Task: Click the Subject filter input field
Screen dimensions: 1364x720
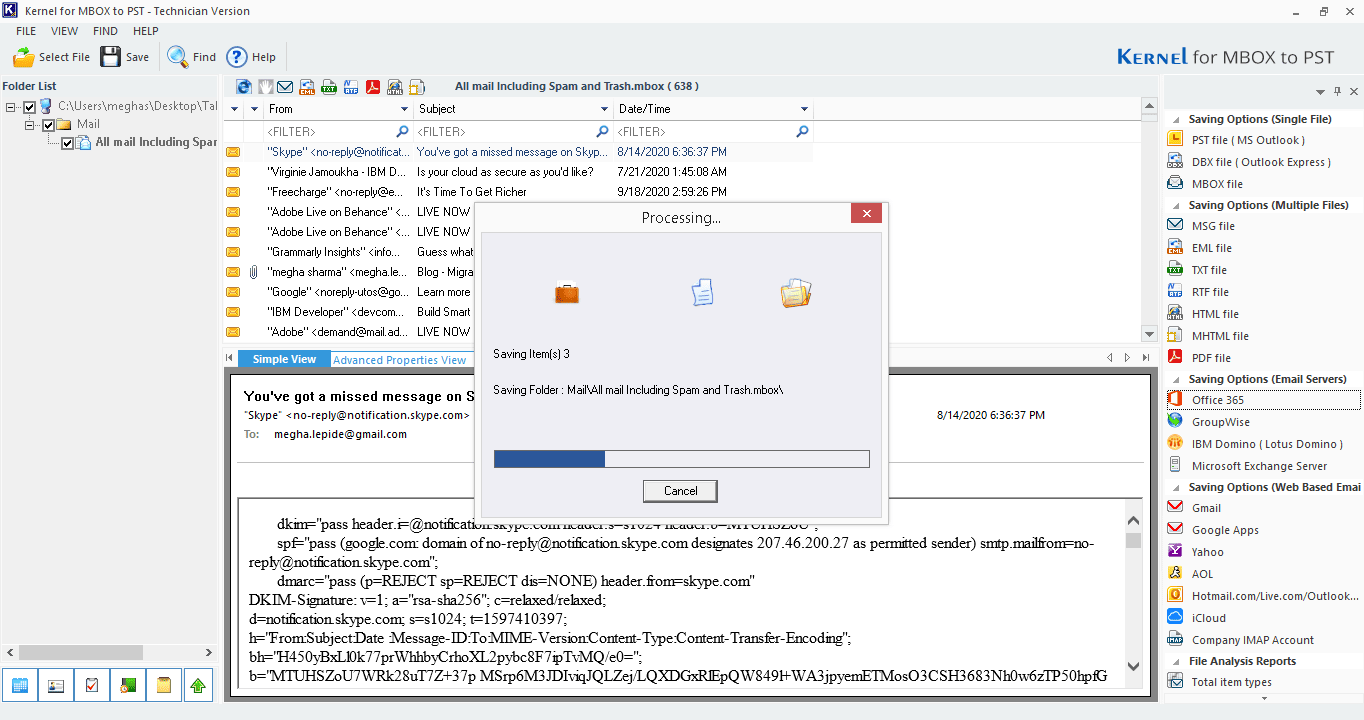Action: (x=513, y=131)
